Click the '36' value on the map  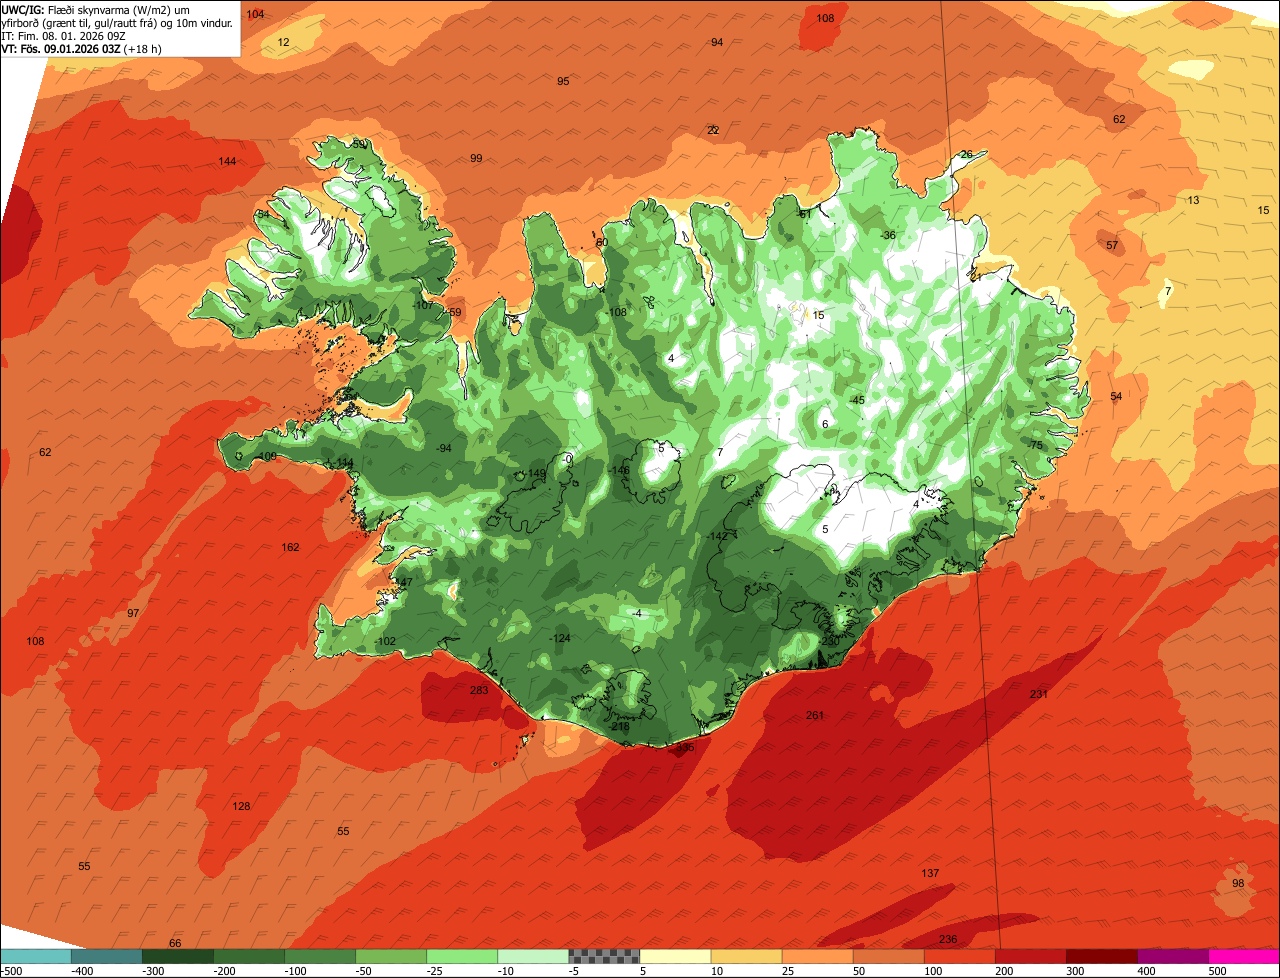(889, 235)
